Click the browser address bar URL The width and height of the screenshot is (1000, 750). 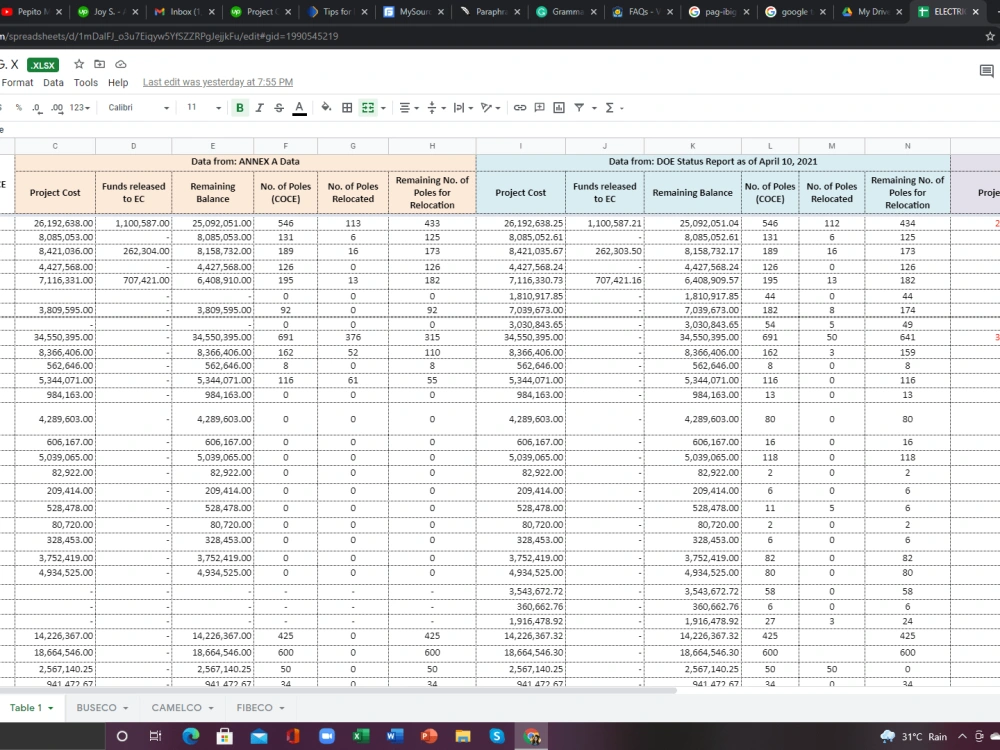pos(170,36)
